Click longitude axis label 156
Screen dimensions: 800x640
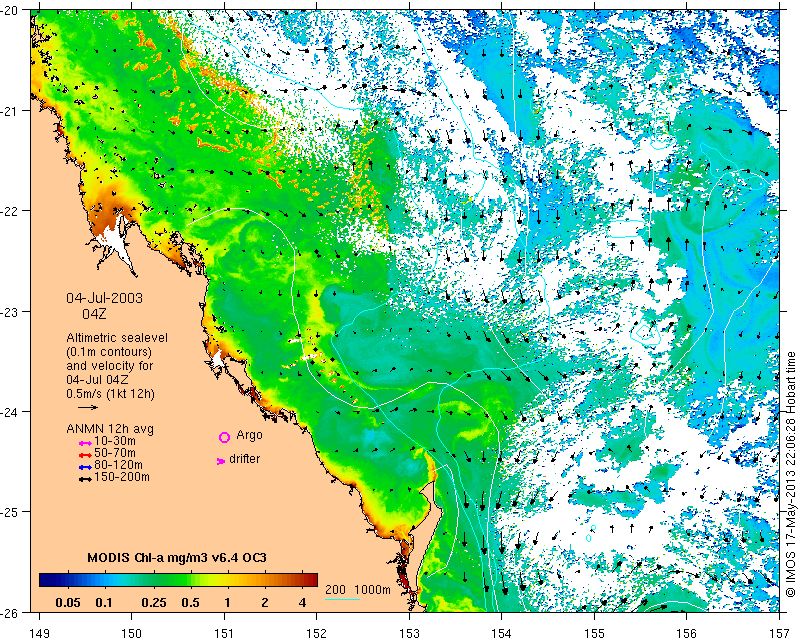pos(687,633)
